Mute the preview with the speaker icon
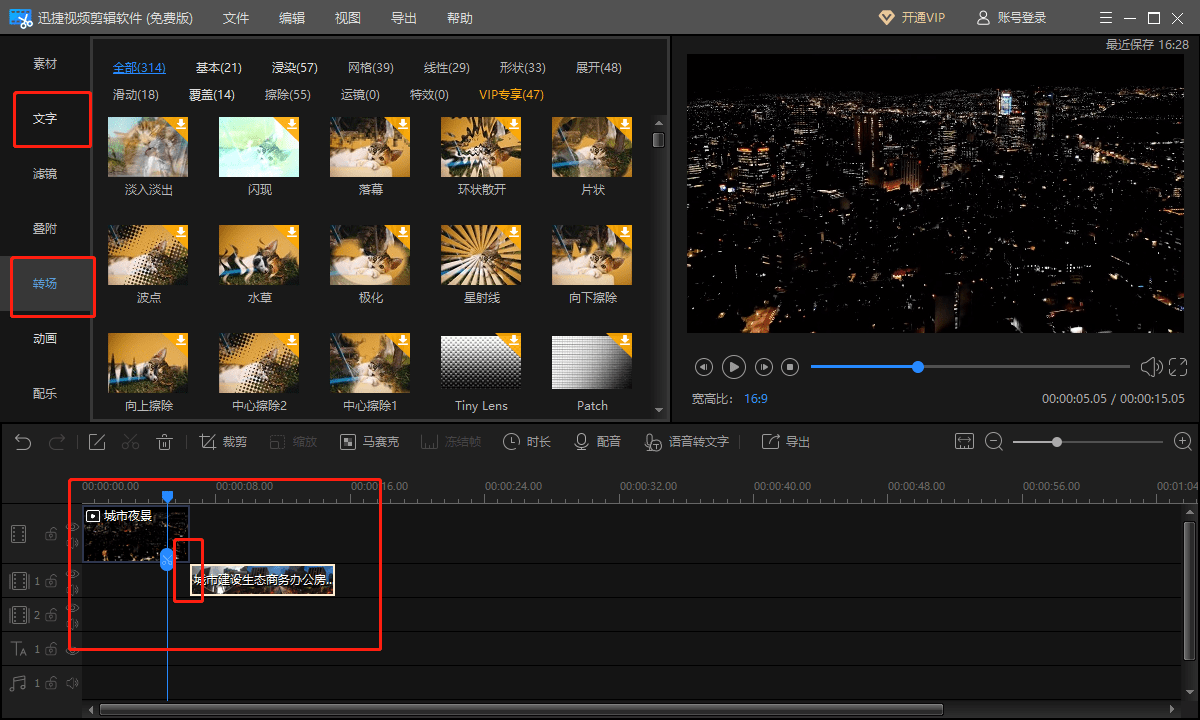 tap(1151, 367)
